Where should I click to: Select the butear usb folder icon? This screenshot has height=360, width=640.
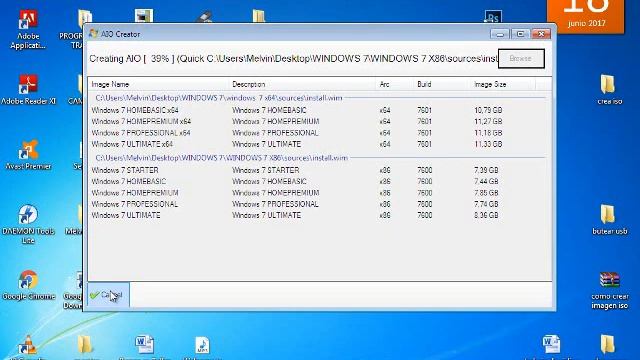click(x=609, y=220)
